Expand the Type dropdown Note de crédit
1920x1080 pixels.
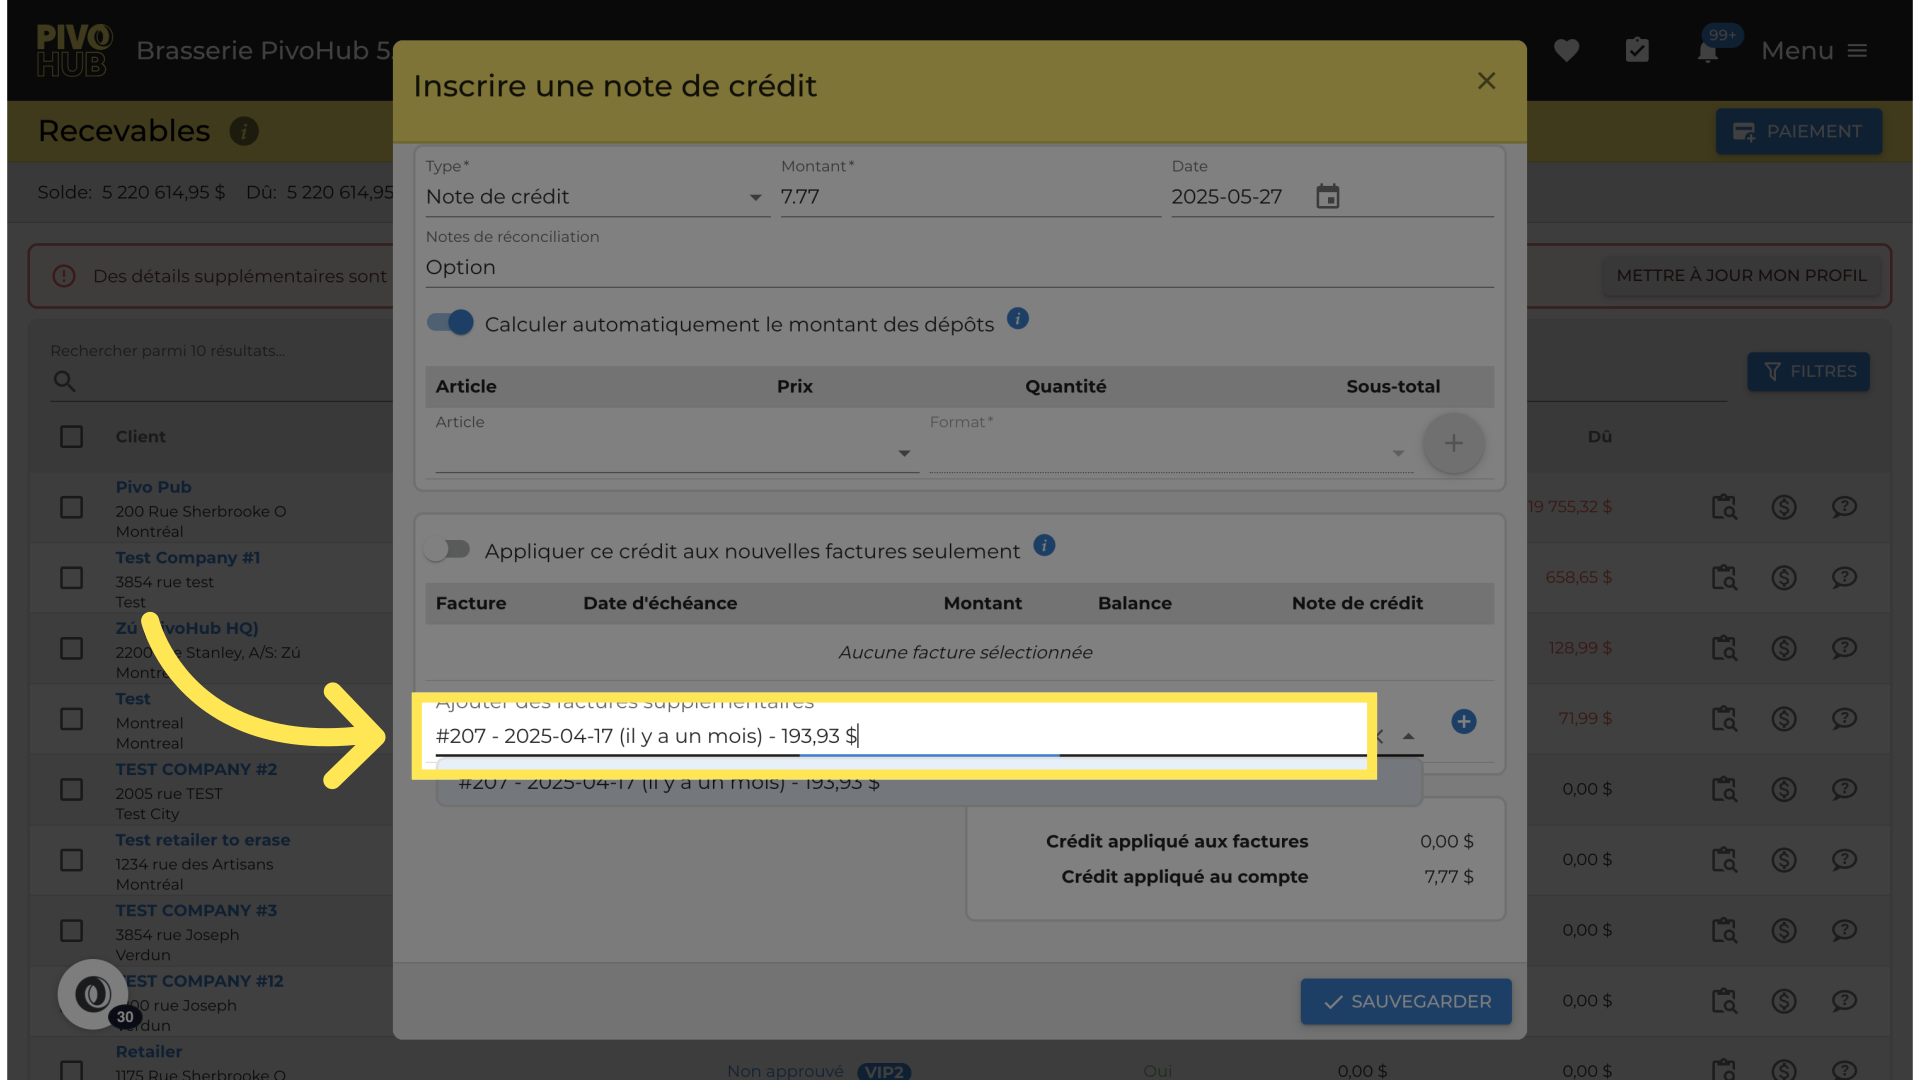755,197
